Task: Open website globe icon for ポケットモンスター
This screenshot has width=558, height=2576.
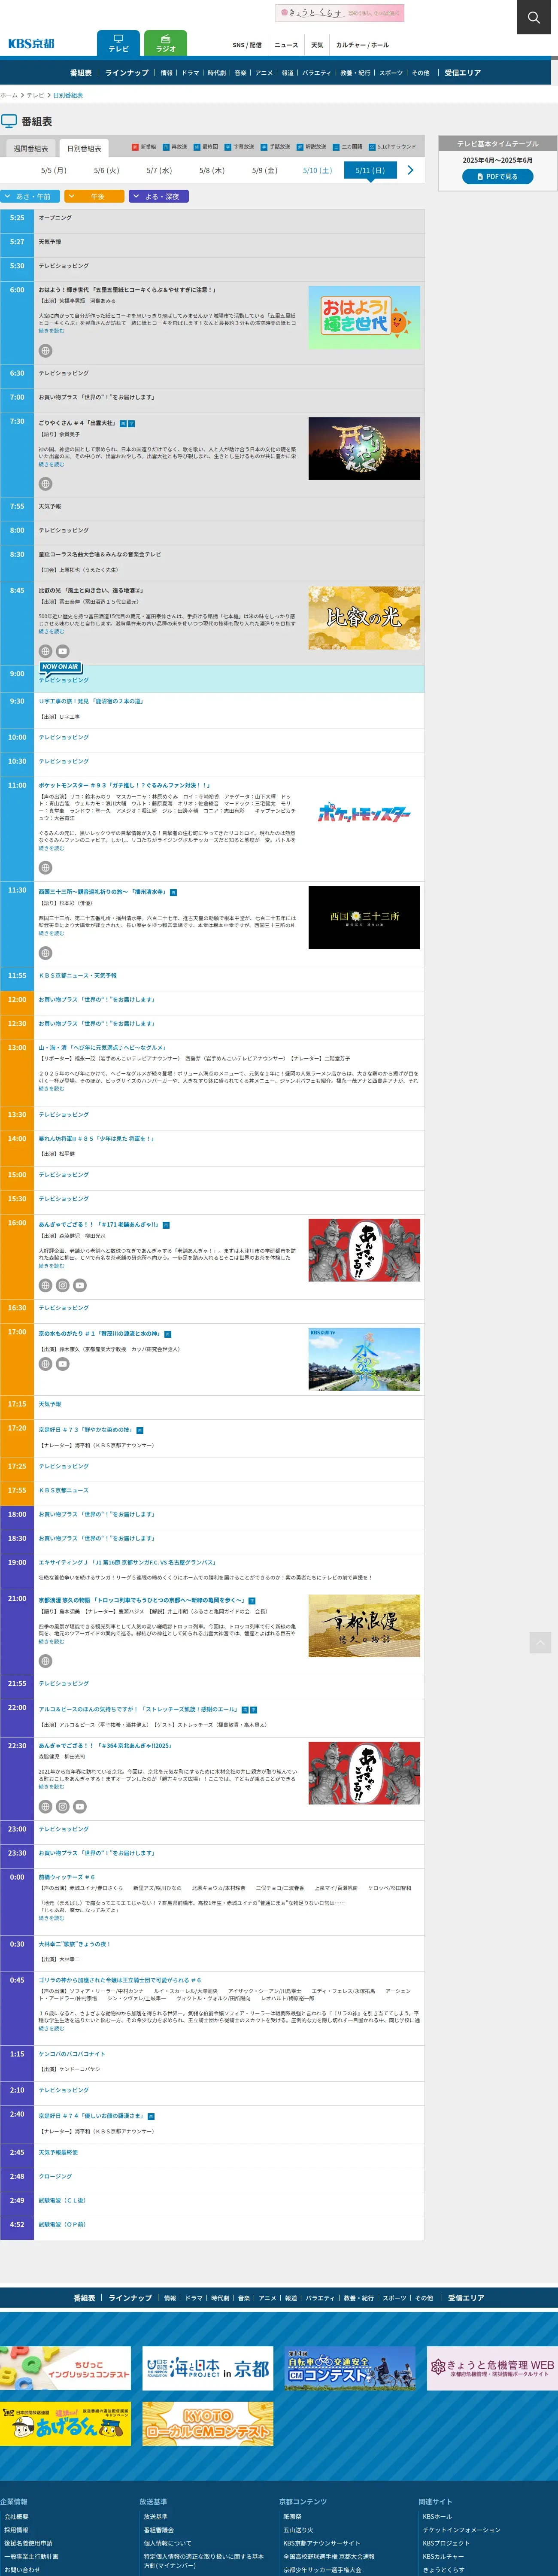Action: click(45, 868)
